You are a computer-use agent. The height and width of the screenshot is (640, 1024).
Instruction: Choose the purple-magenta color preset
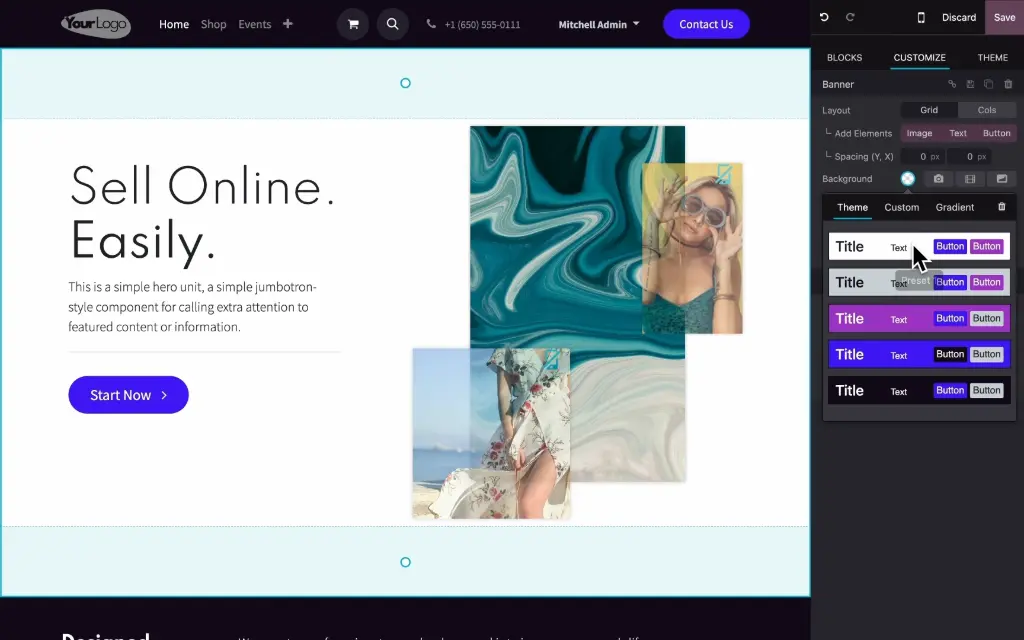coord(919,319)
